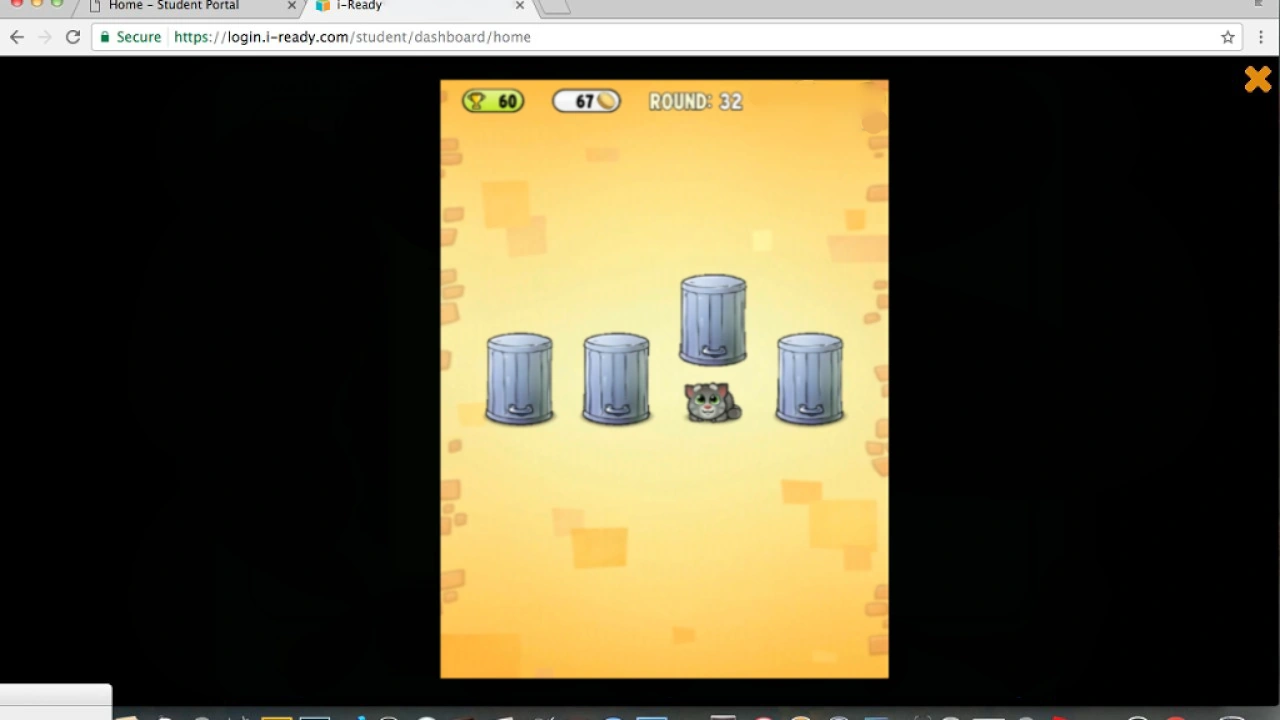Click the trophy score badge
The image size is (1280, 720).
click(491, 101)
